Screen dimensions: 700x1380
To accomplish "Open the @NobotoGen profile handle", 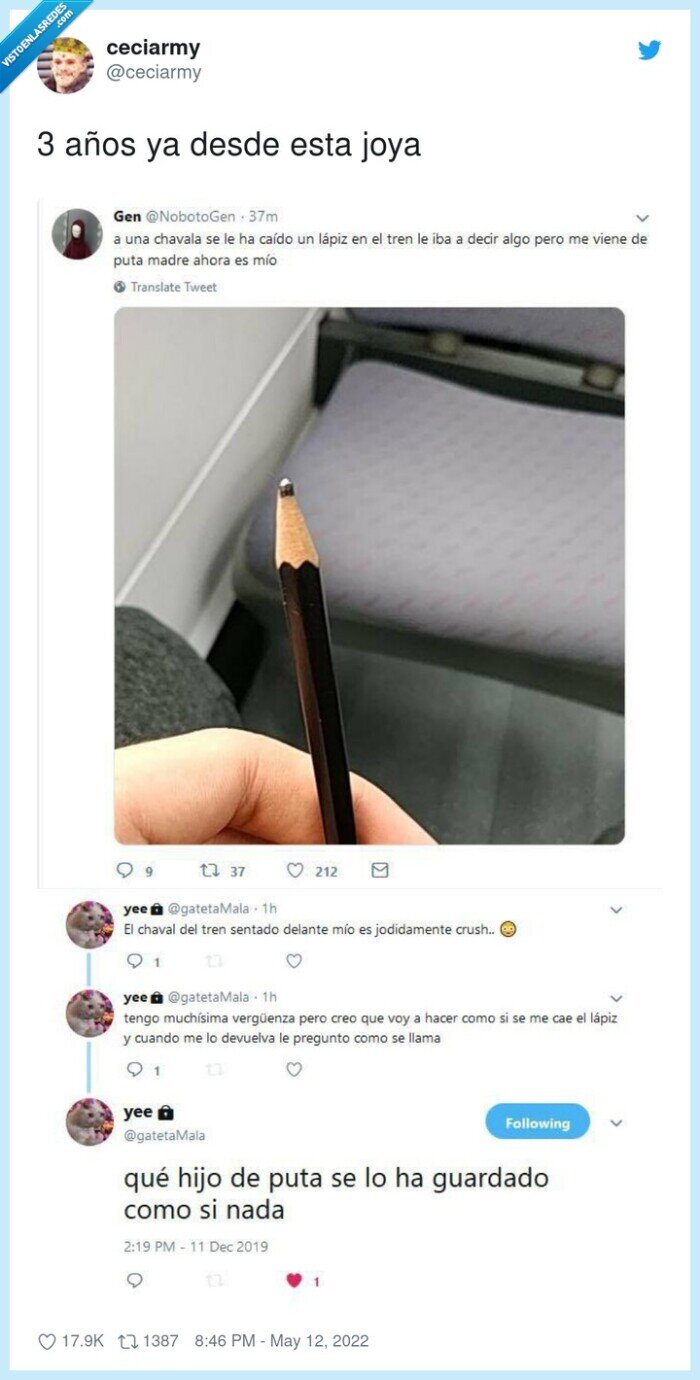I will [x=194, y=216].
